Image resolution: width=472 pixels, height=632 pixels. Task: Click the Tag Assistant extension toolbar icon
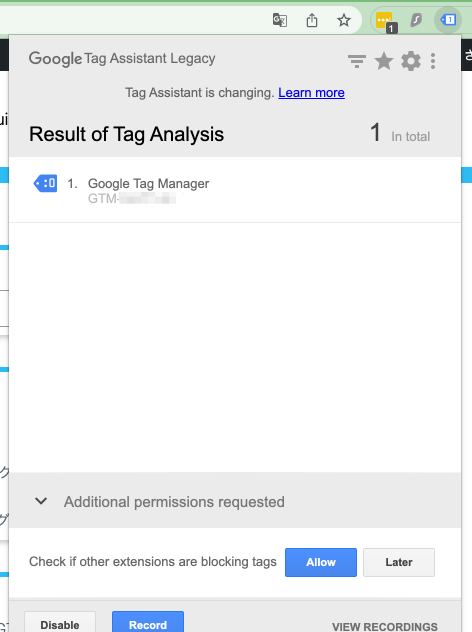tap(448, 19)
